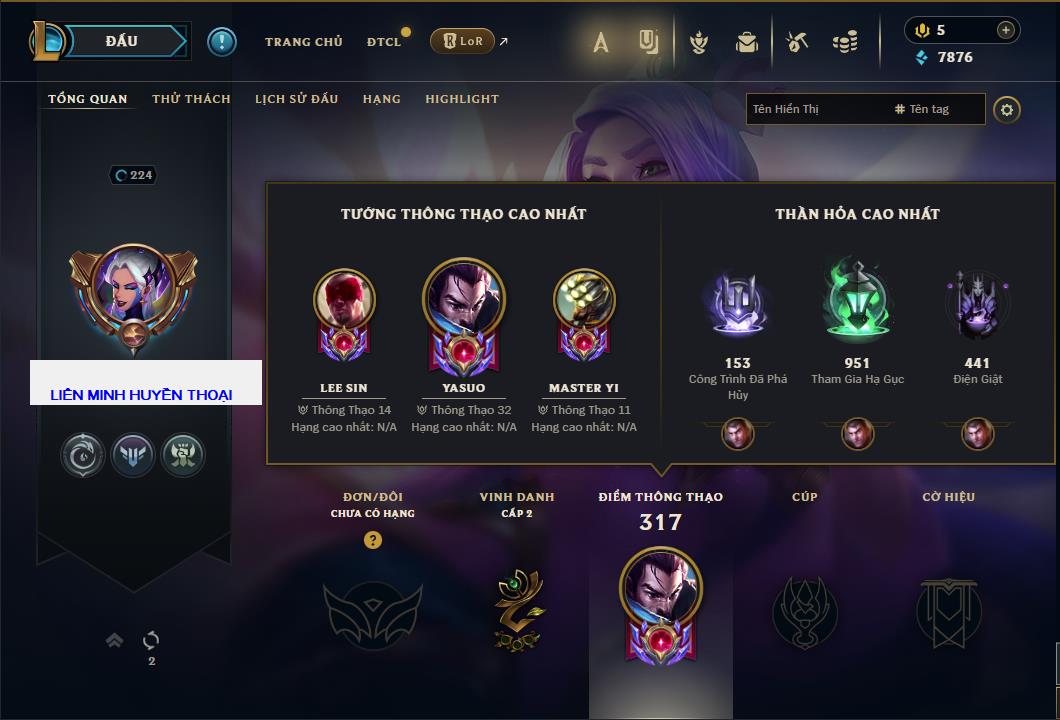
Task: Click the refresh arrows icon above 2
Action: [x=151, y=640]
